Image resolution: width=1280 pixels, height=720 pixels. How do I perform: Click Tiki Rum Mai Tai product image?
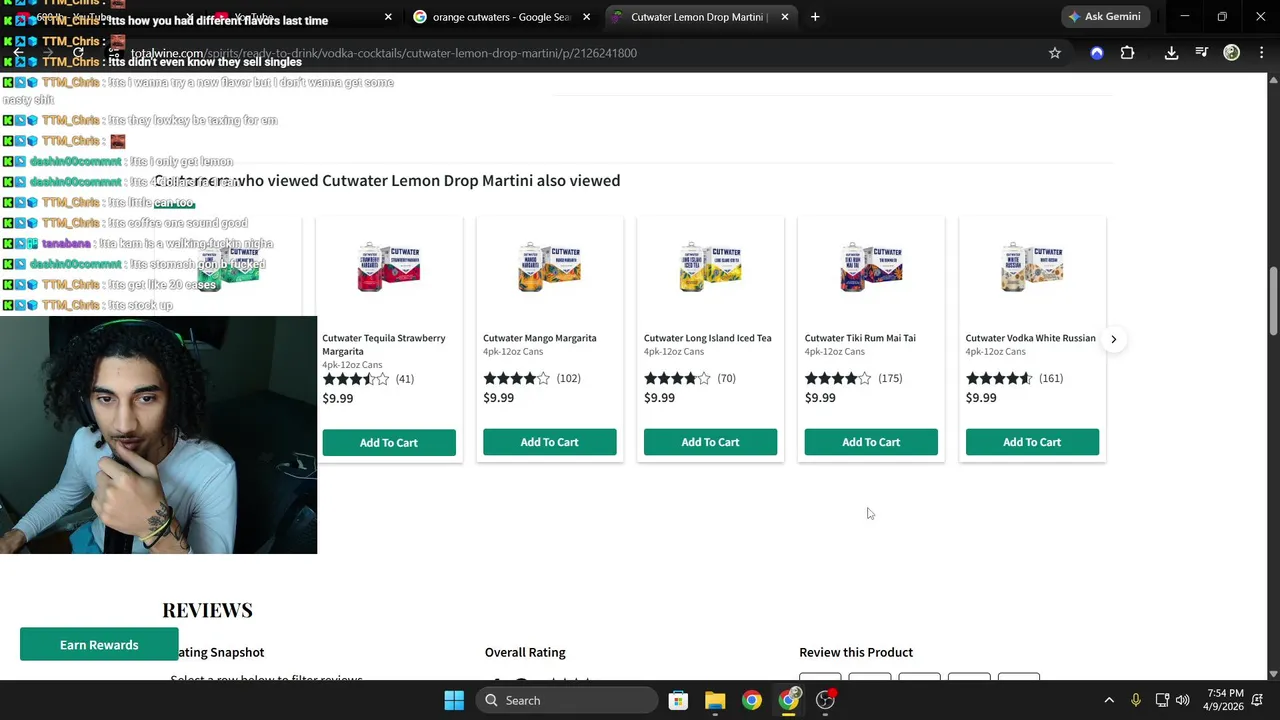[871, 267]
